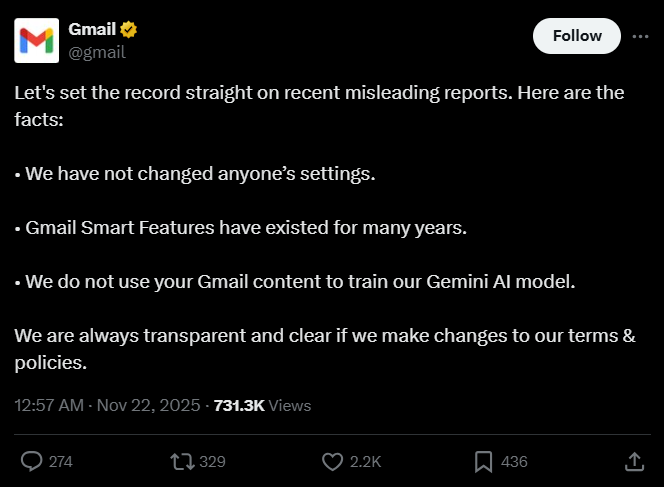Like the post with heart icon
The width and height of the screenshot is (664, 487).
click(333, 461)
